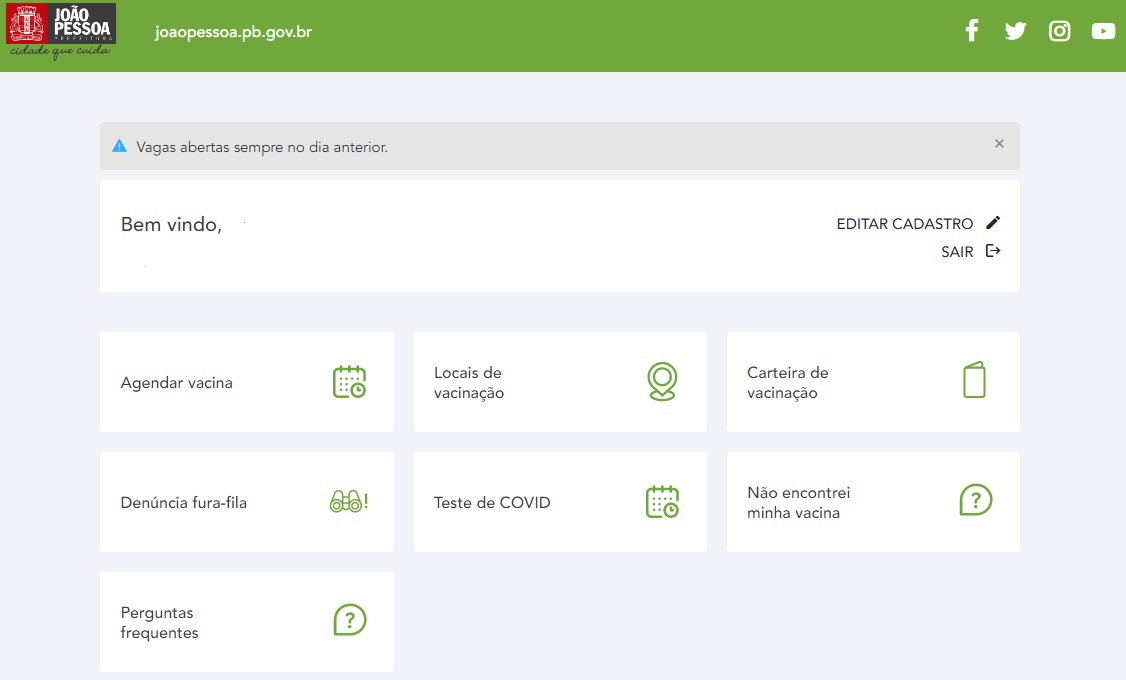Click the logout arrow icon beside Sair
The width and height of the screenshot is (1126, 680).
point(992,251)
